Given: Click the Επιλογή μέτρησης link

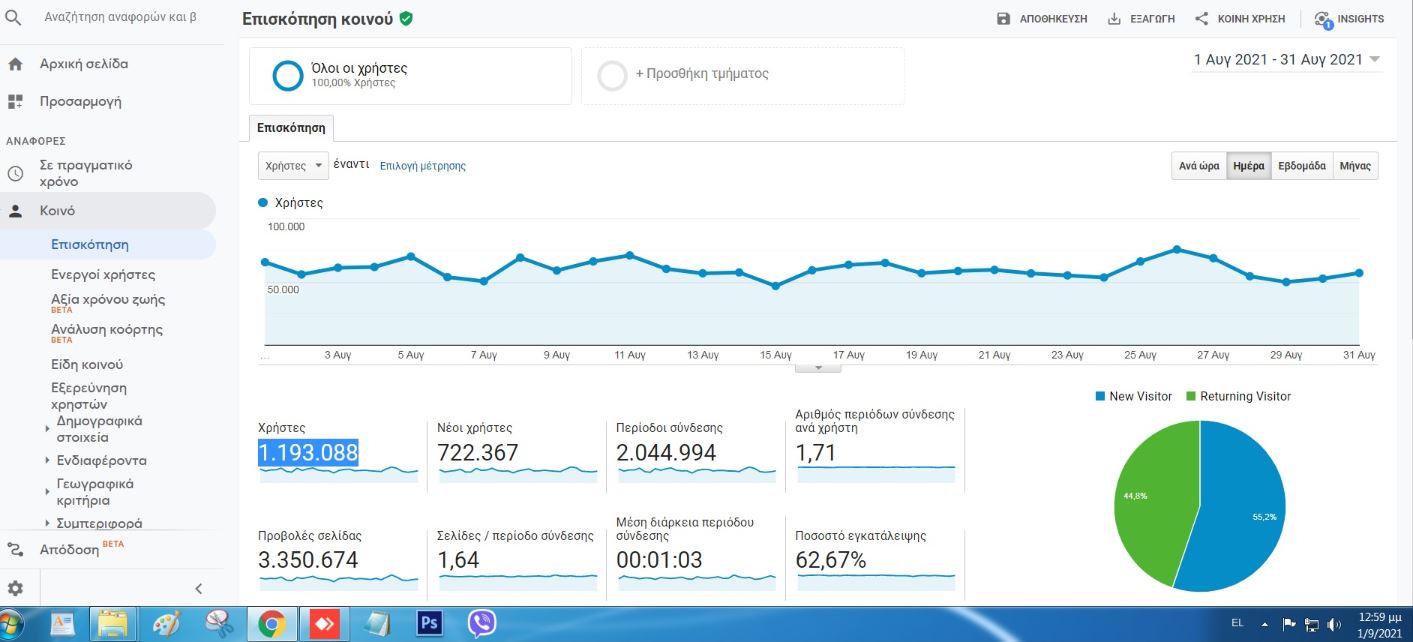Looking at the screenshot, I should click(x=423, y=166).
